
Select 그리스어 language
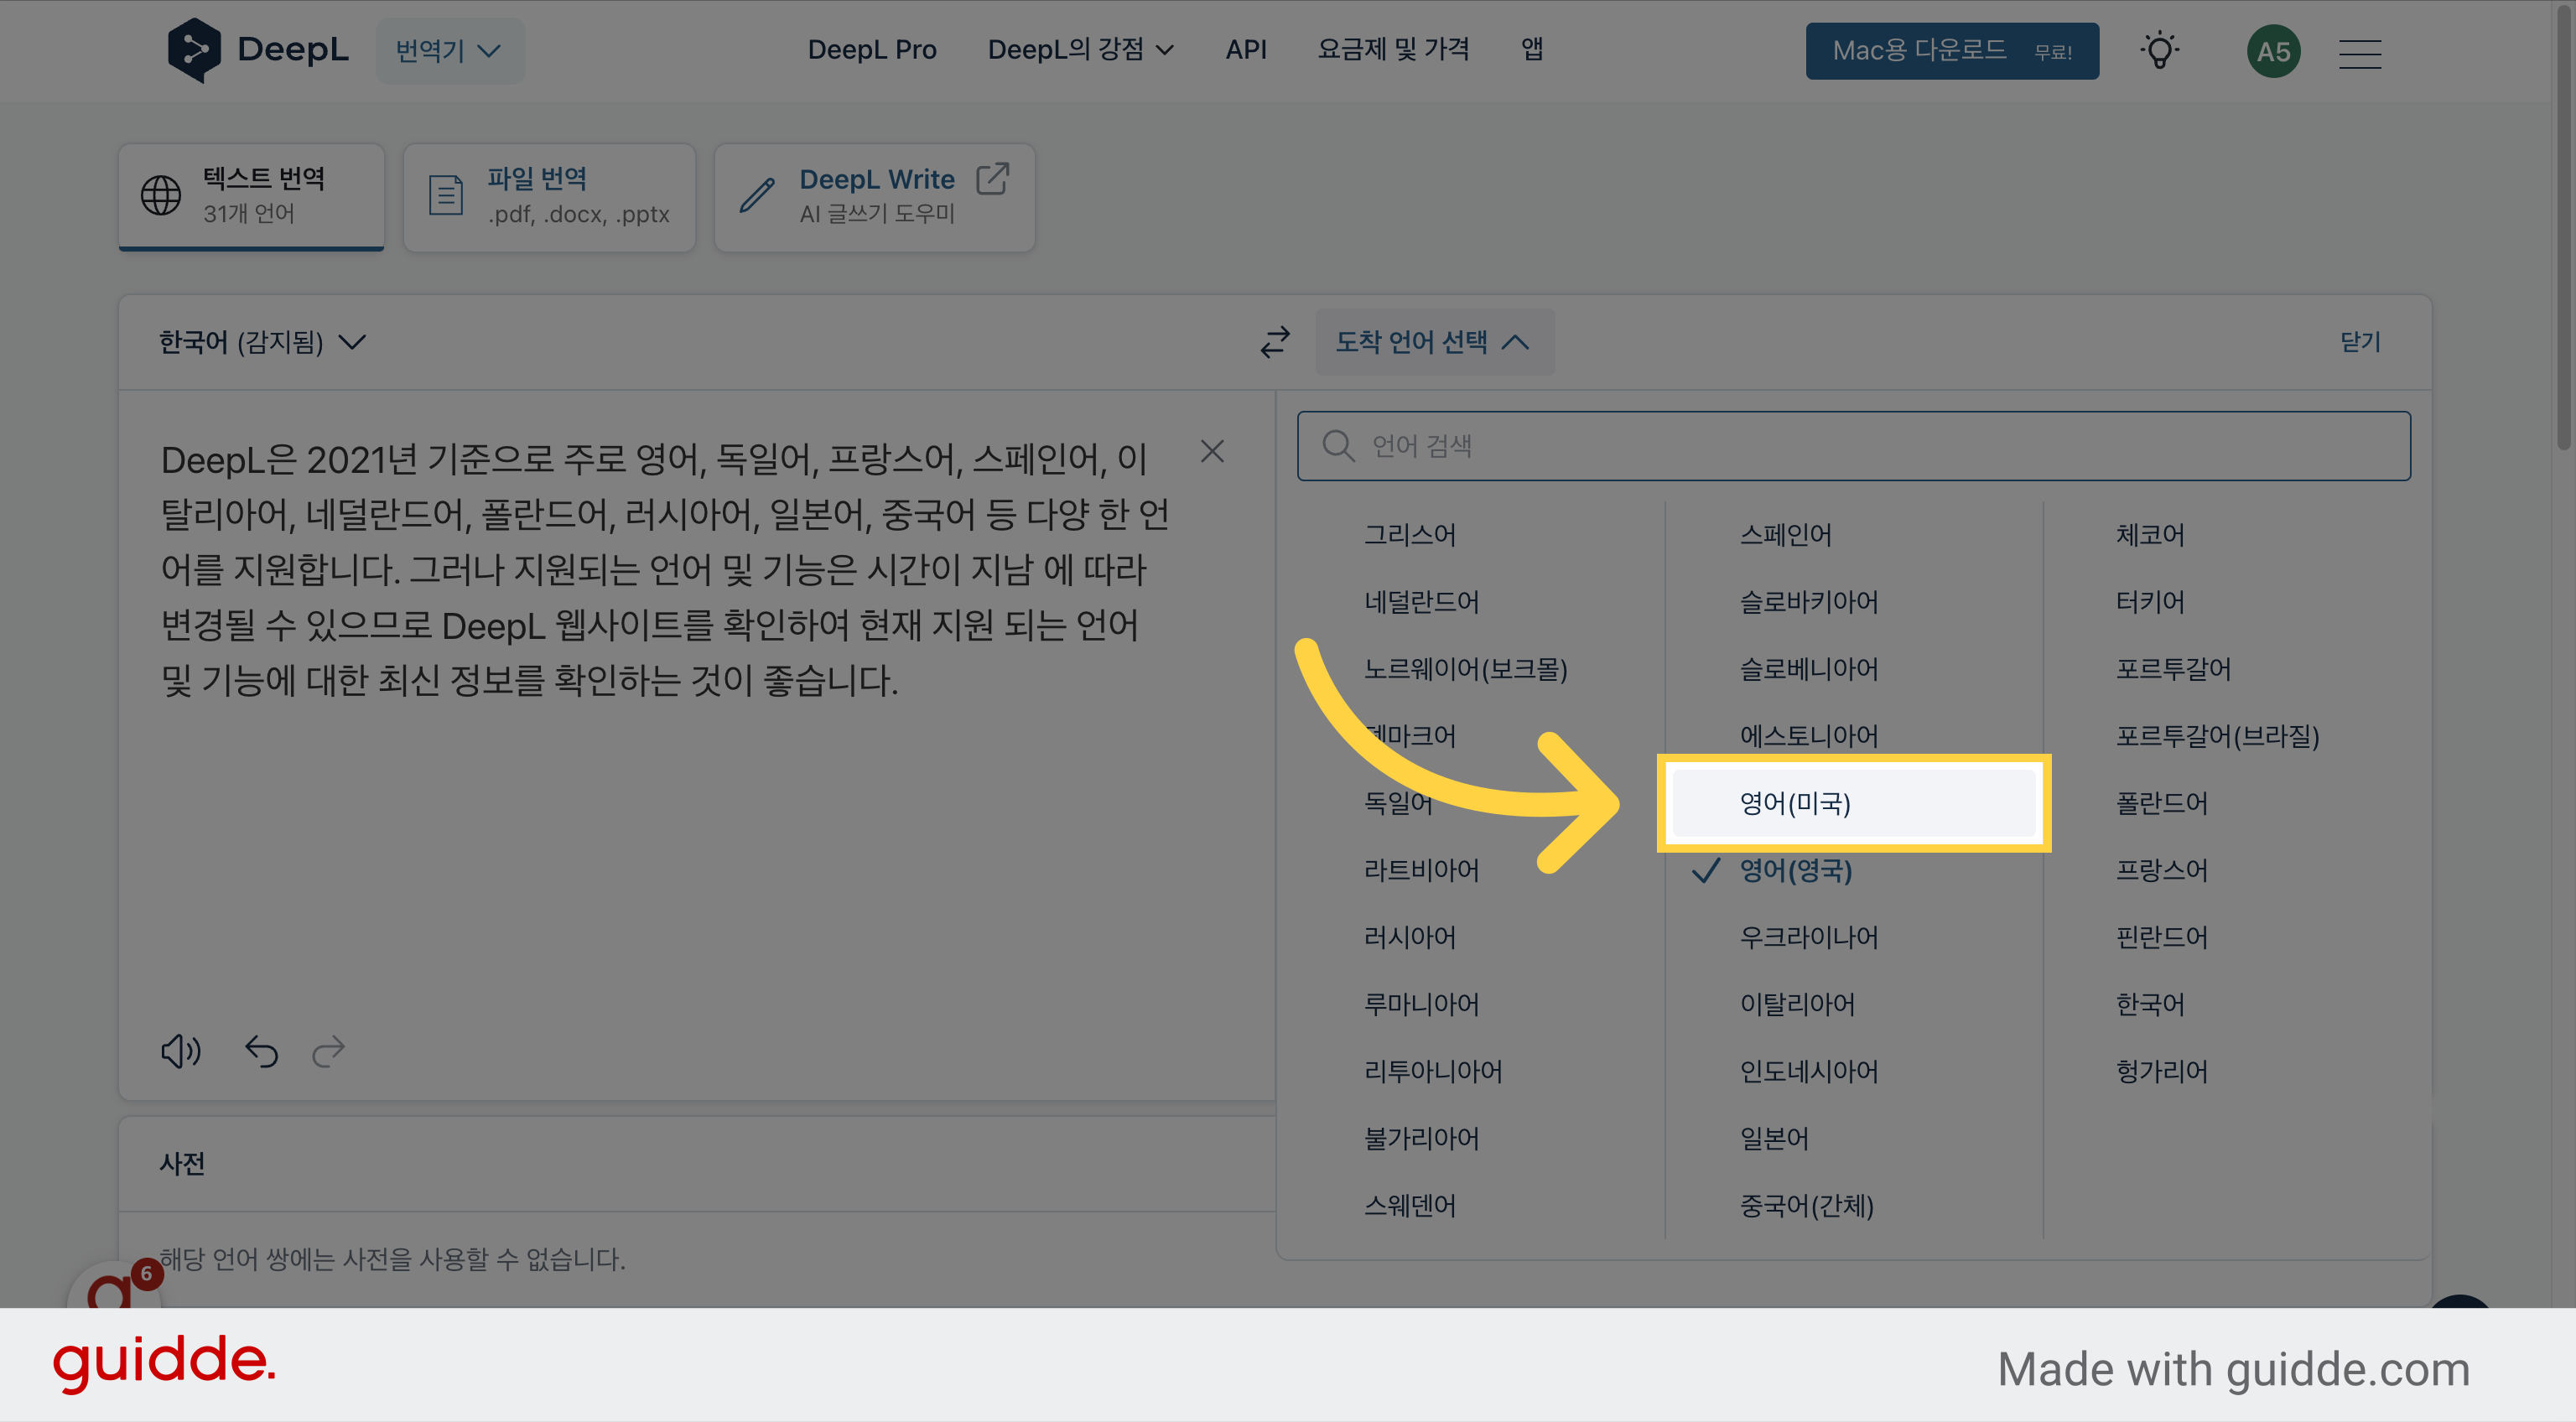(x=1410, y=534)
